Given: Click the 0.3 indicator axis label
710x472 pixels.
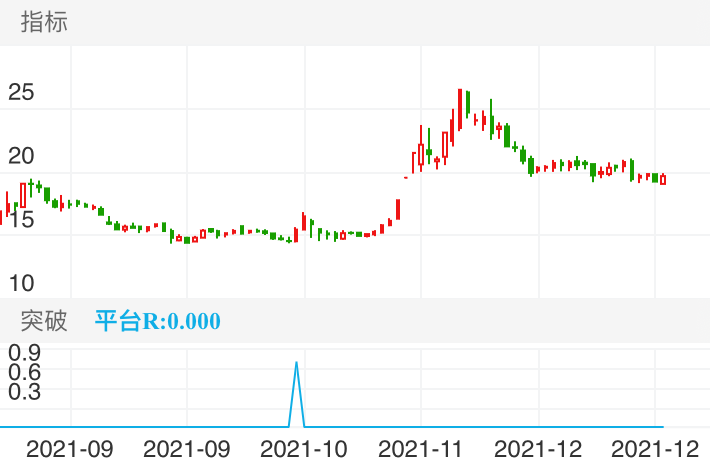Looking at the screenshot, I should click(24, 392).
